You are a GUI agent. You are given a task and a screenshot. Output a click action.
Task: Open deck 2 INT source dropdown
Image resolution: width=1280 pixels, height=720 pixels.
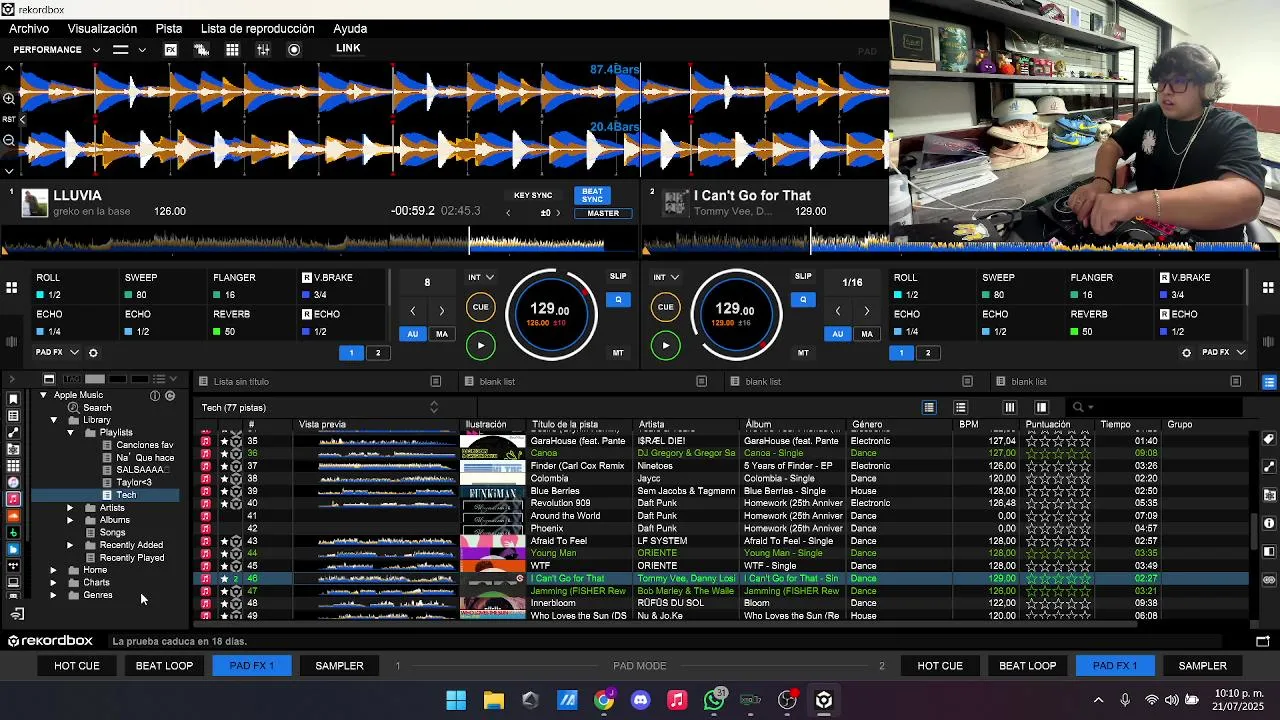(x=666, y=277)
